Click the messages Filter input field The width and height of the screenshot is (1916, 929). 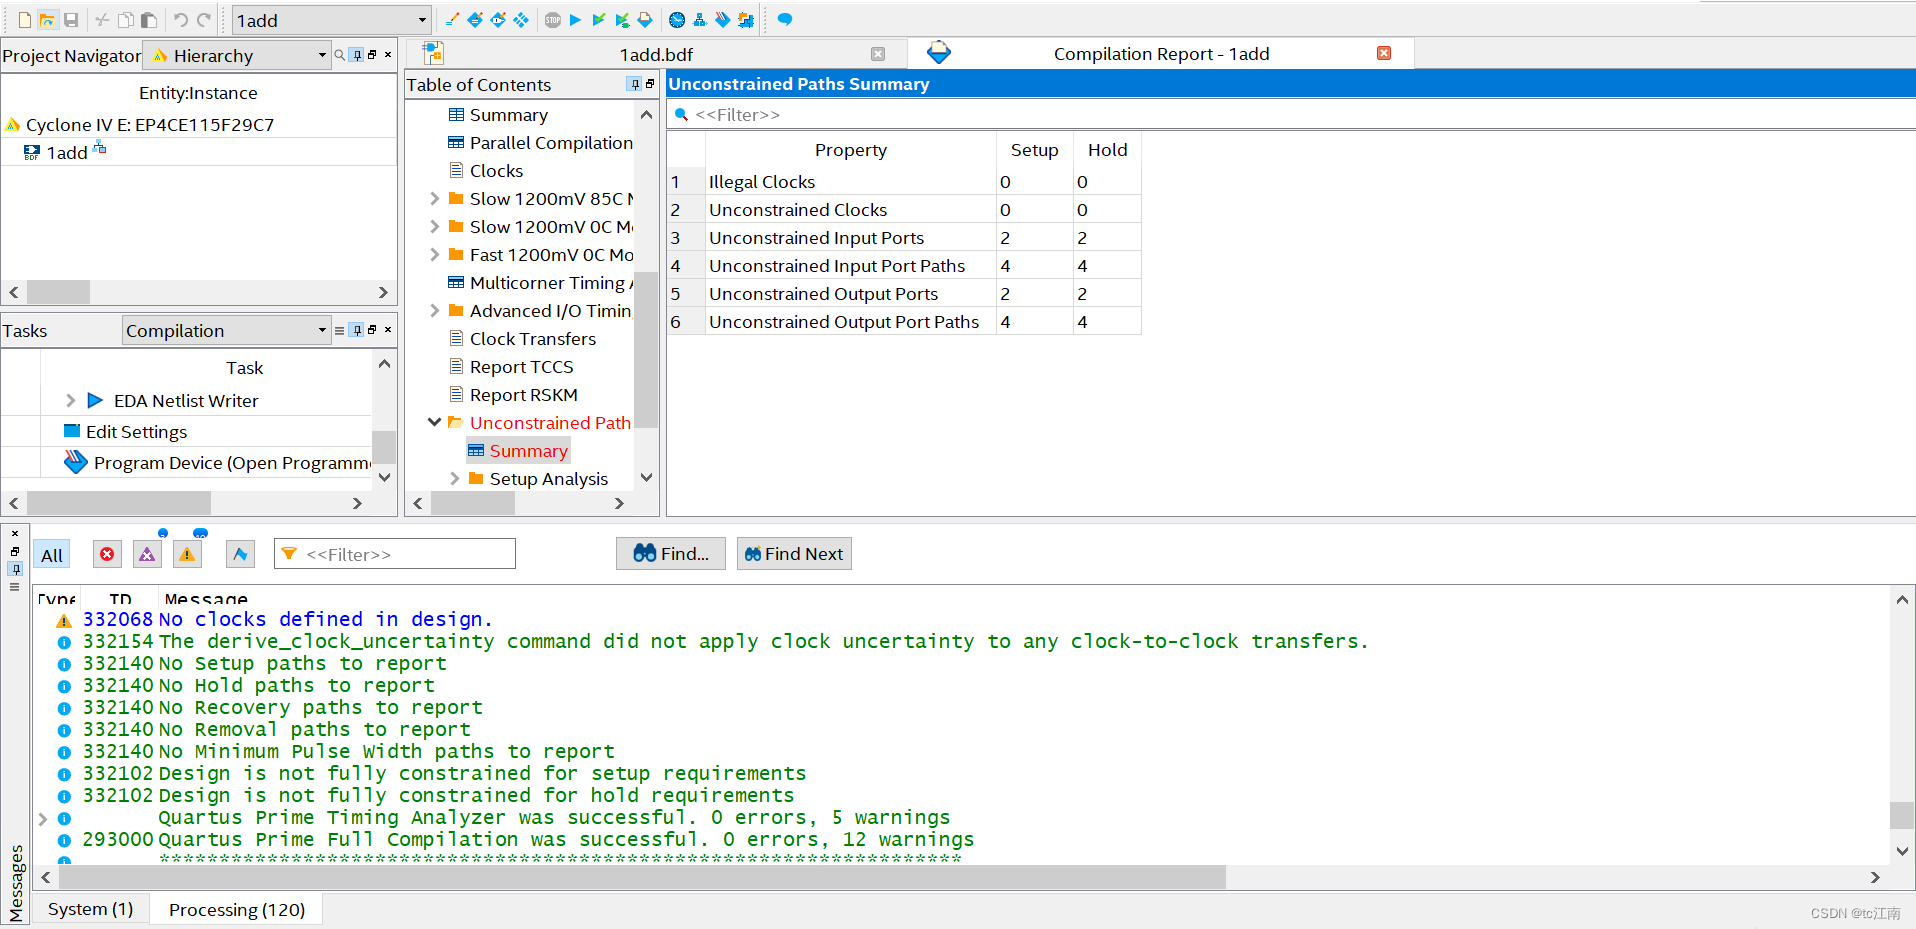(395, 554)
